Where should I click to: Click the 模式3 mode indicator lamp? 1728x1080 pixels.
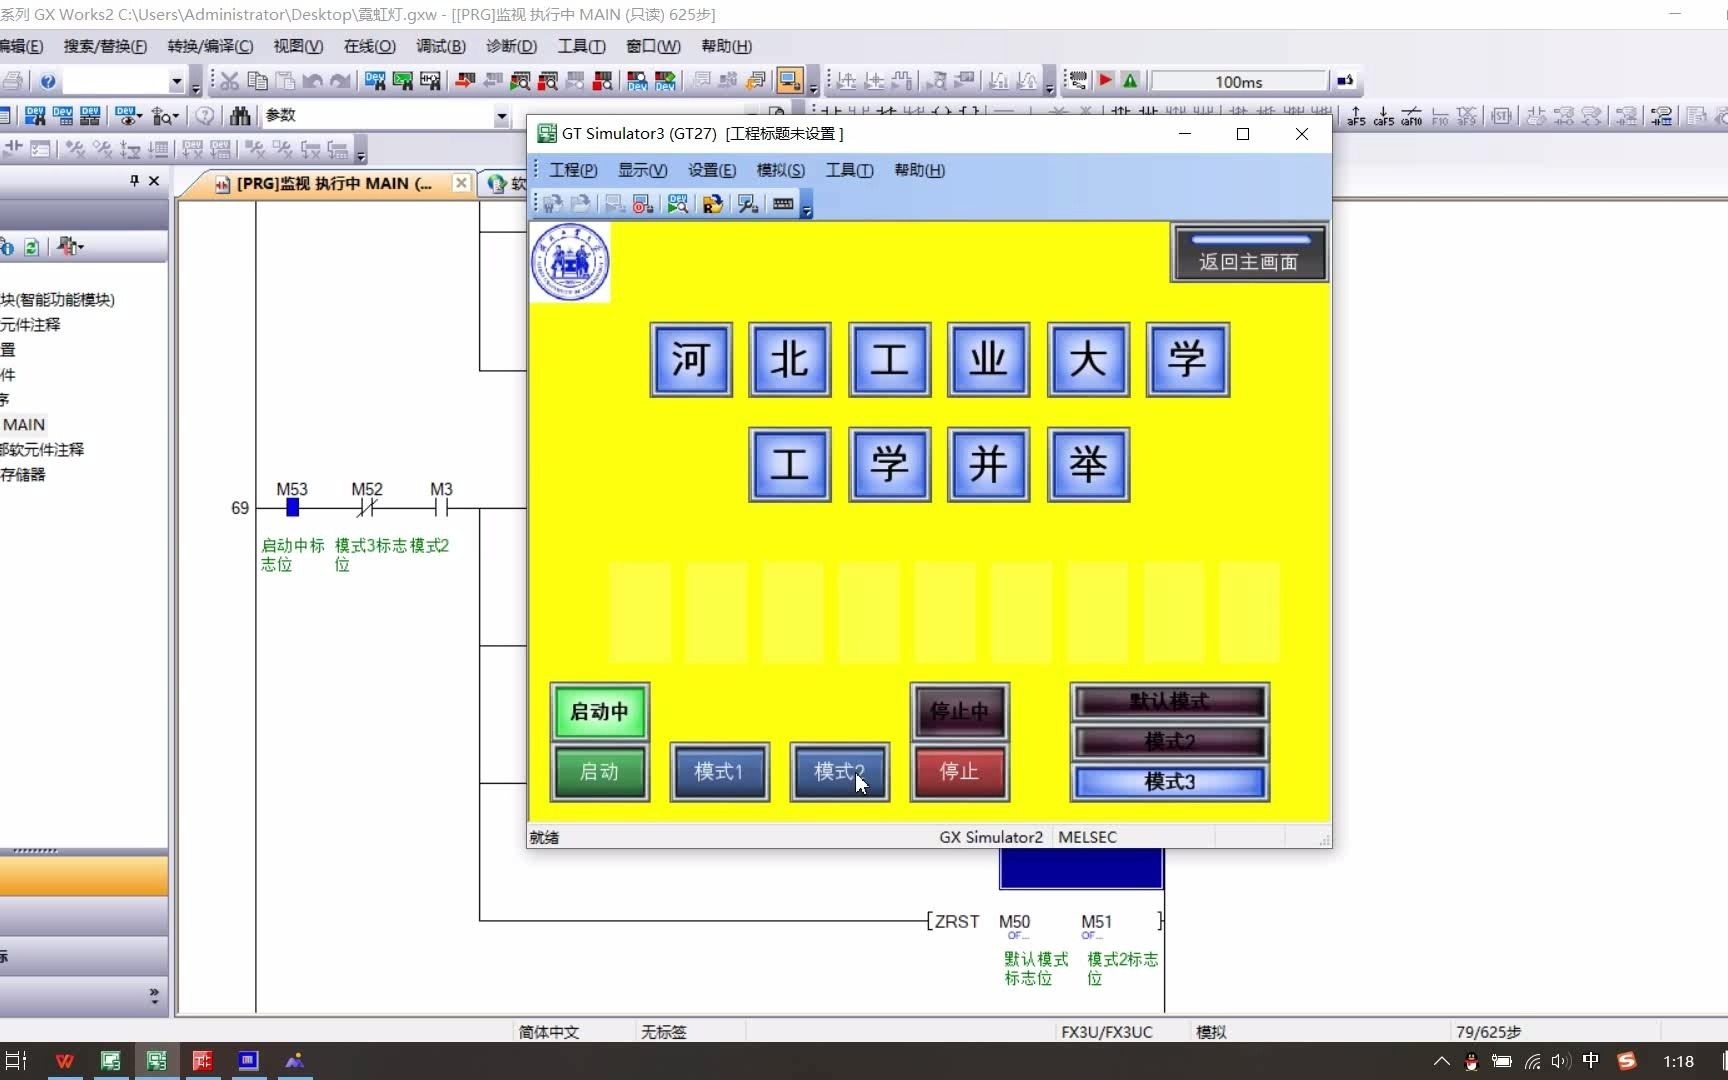click(1170, 782)
